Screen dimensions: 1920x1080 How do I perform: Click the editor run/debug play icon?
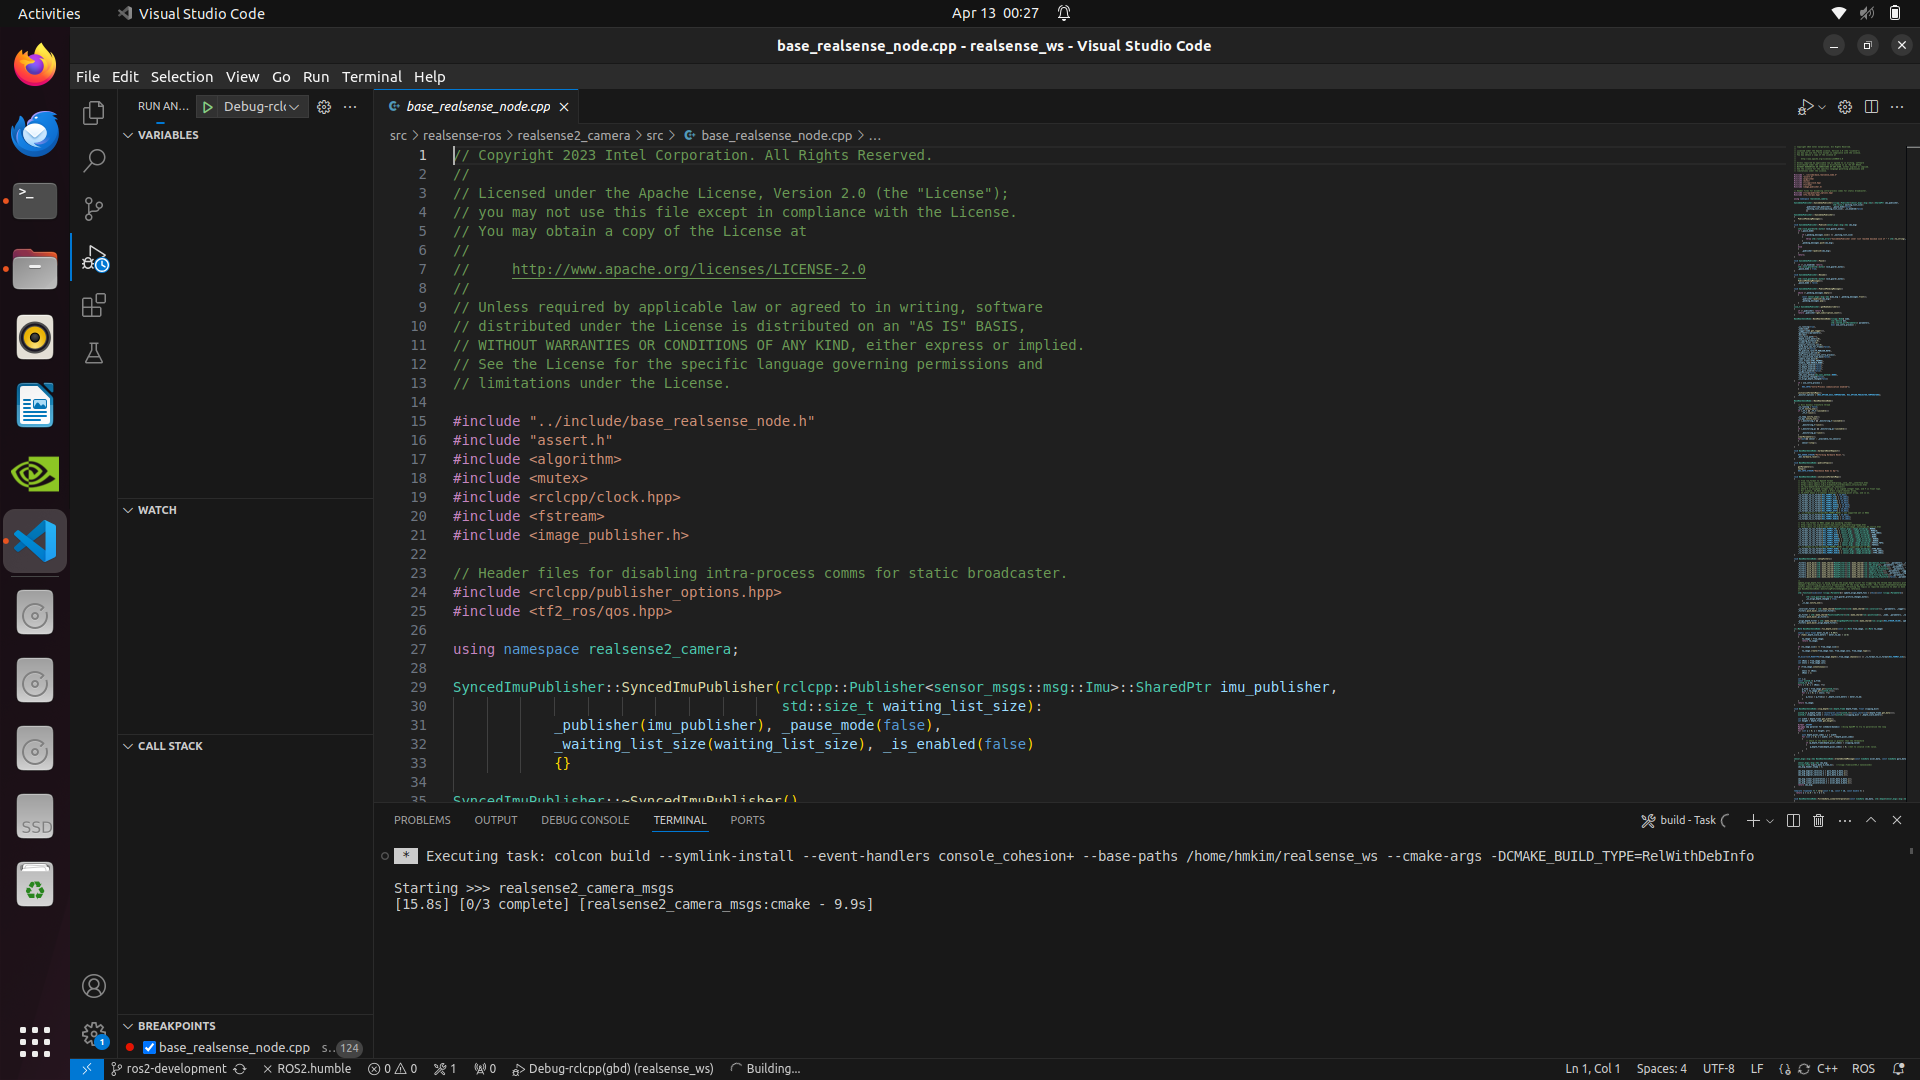1805,107
